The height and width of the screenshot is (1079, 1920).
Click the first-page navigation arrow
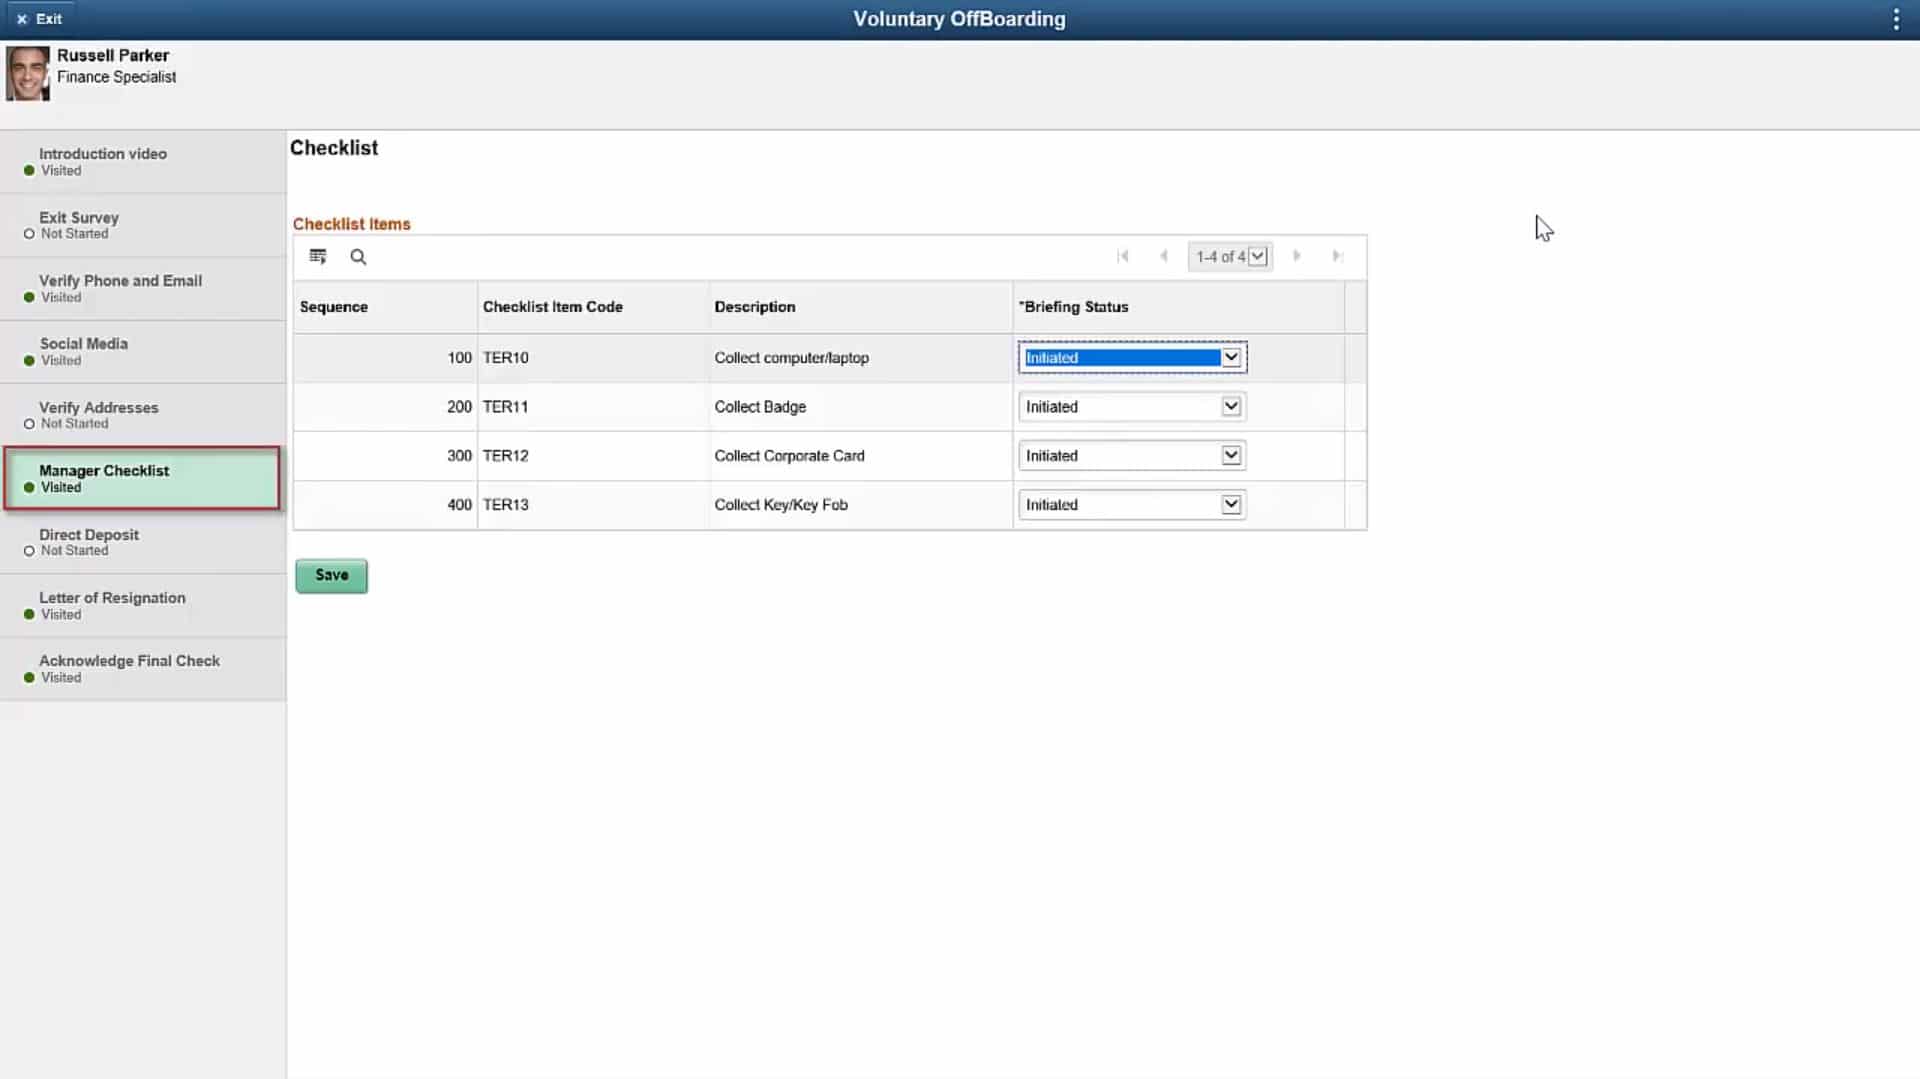[1124, 256]
